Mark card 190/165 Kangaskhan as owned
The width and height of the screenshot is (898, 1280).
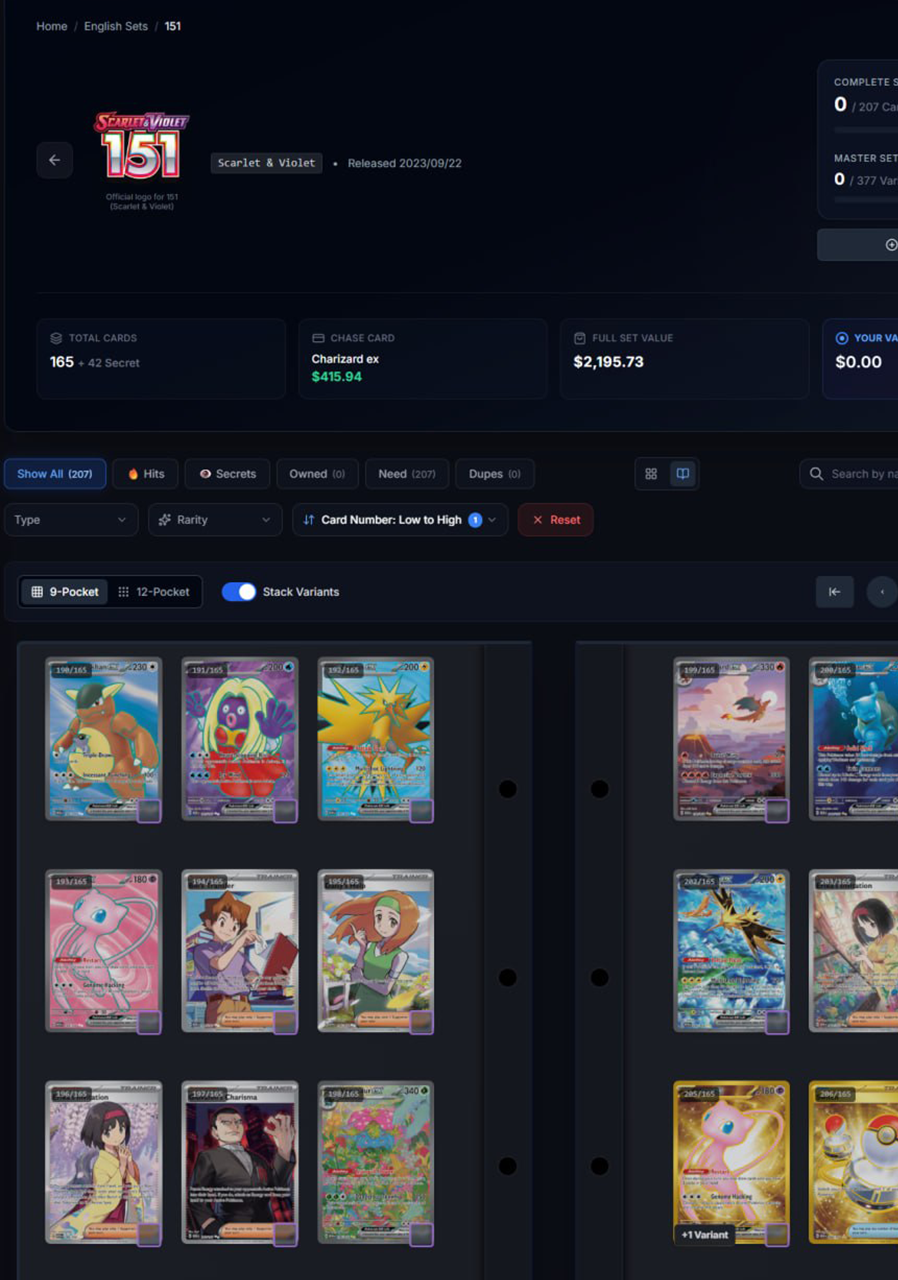tap(149, 810)
